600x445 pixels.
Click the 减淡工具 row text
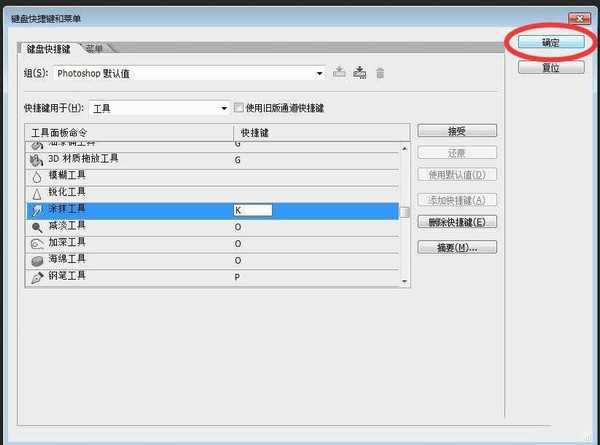coord(67,225)
